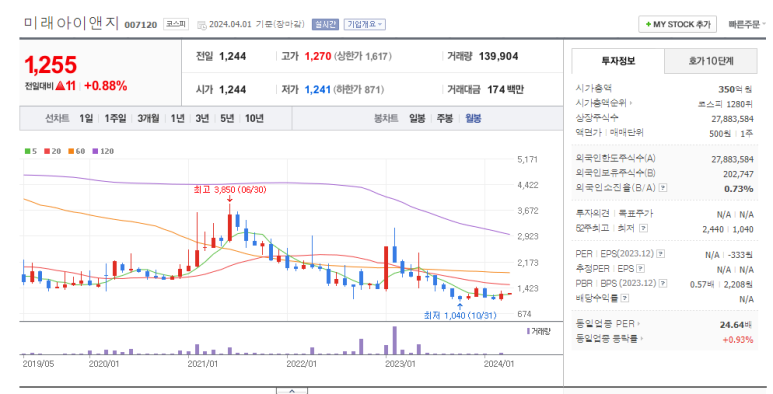The image size is (773, 394).
Task: Select the 1년 line chart period
Action: [177, 118]
